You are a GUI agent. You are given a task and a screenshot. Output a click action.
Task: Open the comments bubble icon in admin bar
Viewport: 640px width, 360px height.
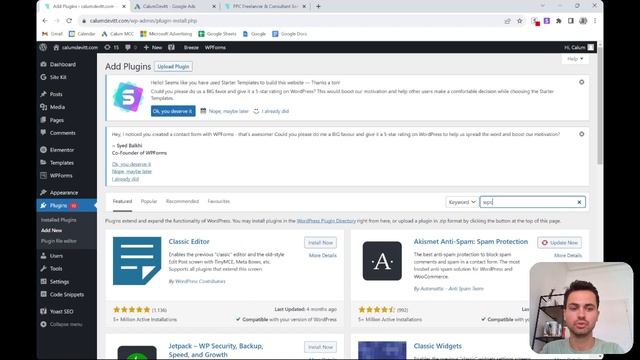pyautogui.click(x=131, y=47)
